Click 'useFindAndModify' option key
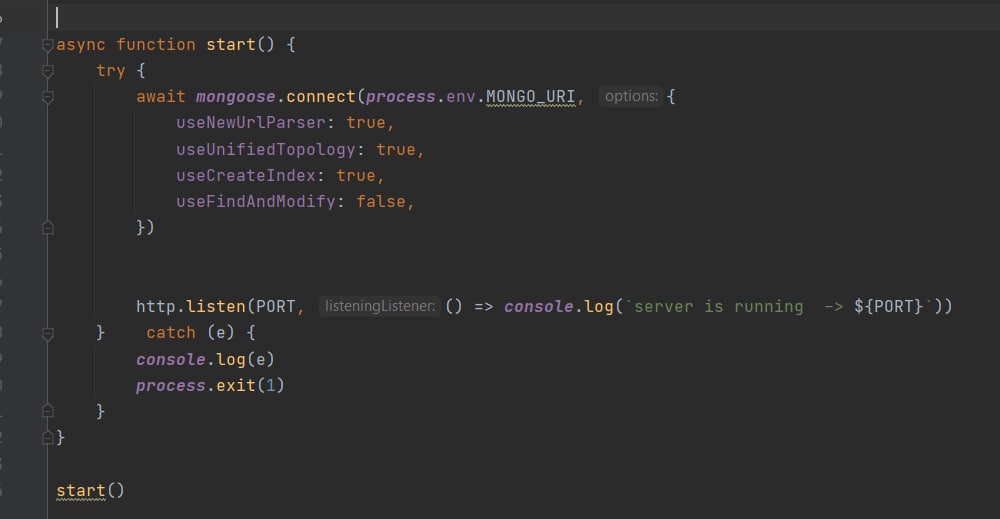1000x519 pixels. point(255,201)
